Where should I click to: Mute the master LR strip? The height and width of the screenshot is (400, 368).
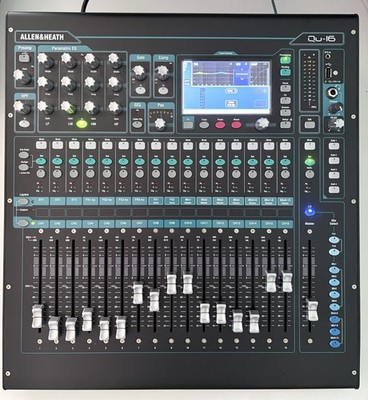click(310, 145)
